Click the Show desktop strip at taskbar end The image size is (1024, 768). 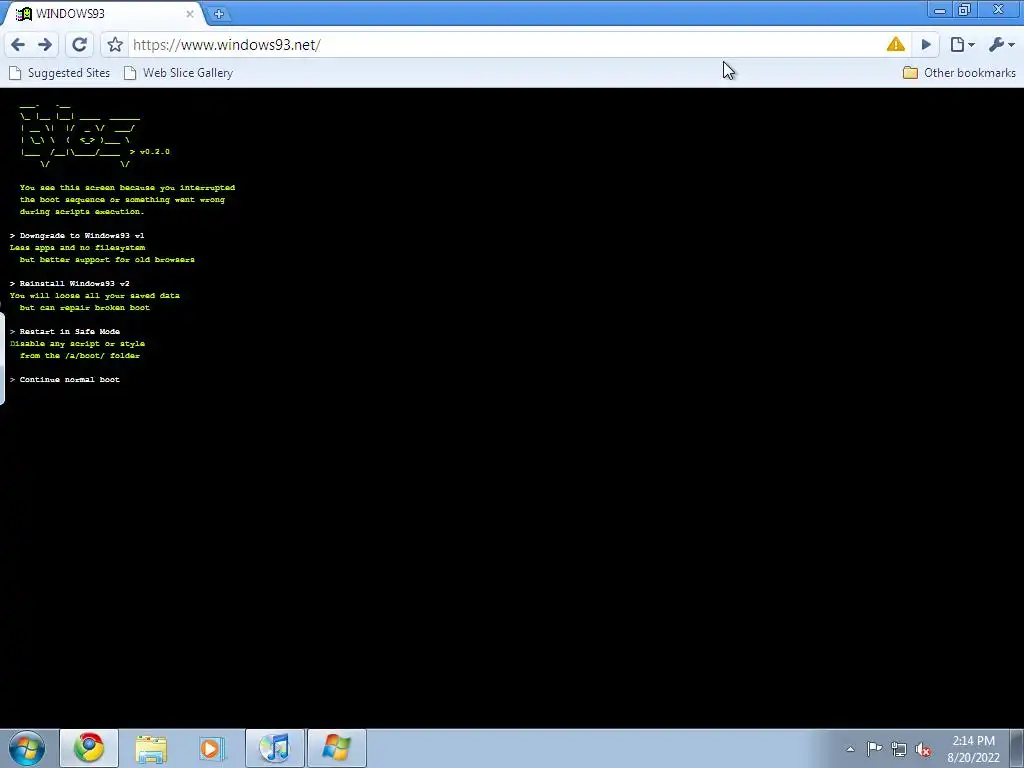coord(1017,748)
